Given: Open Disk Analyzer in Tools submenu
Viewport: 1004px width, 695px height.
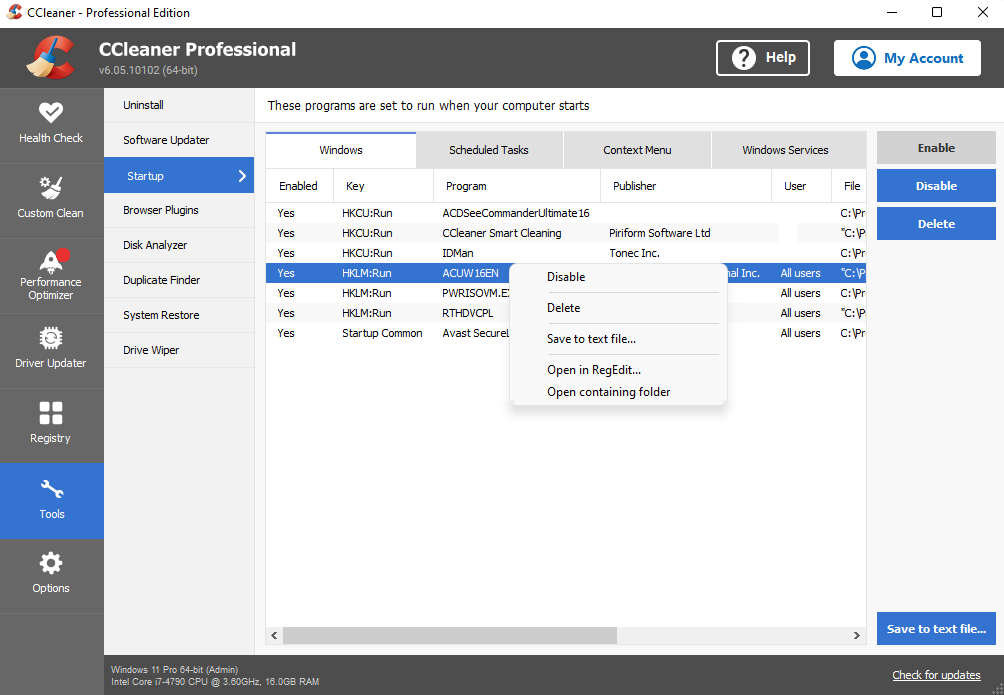Looking at the screenshot, I should (179, 245).
